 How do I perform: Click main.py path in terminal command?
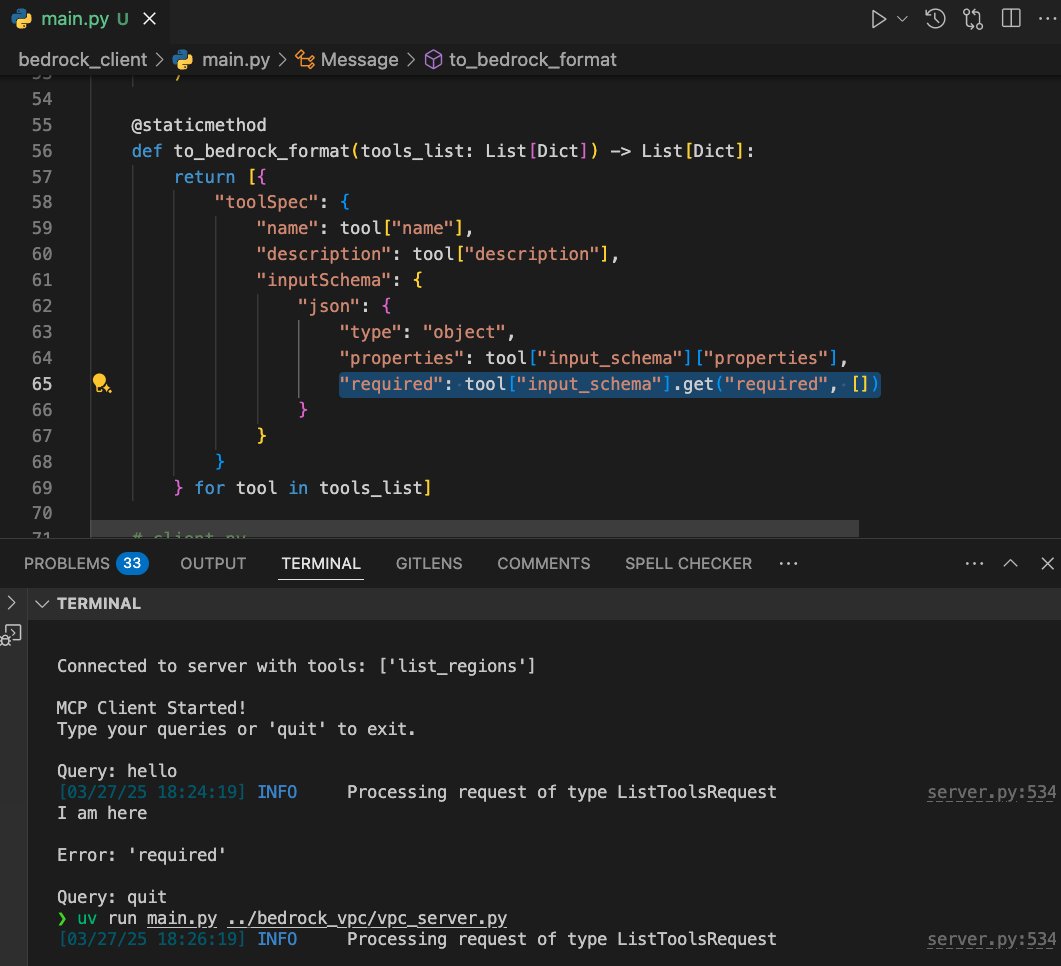182,918
